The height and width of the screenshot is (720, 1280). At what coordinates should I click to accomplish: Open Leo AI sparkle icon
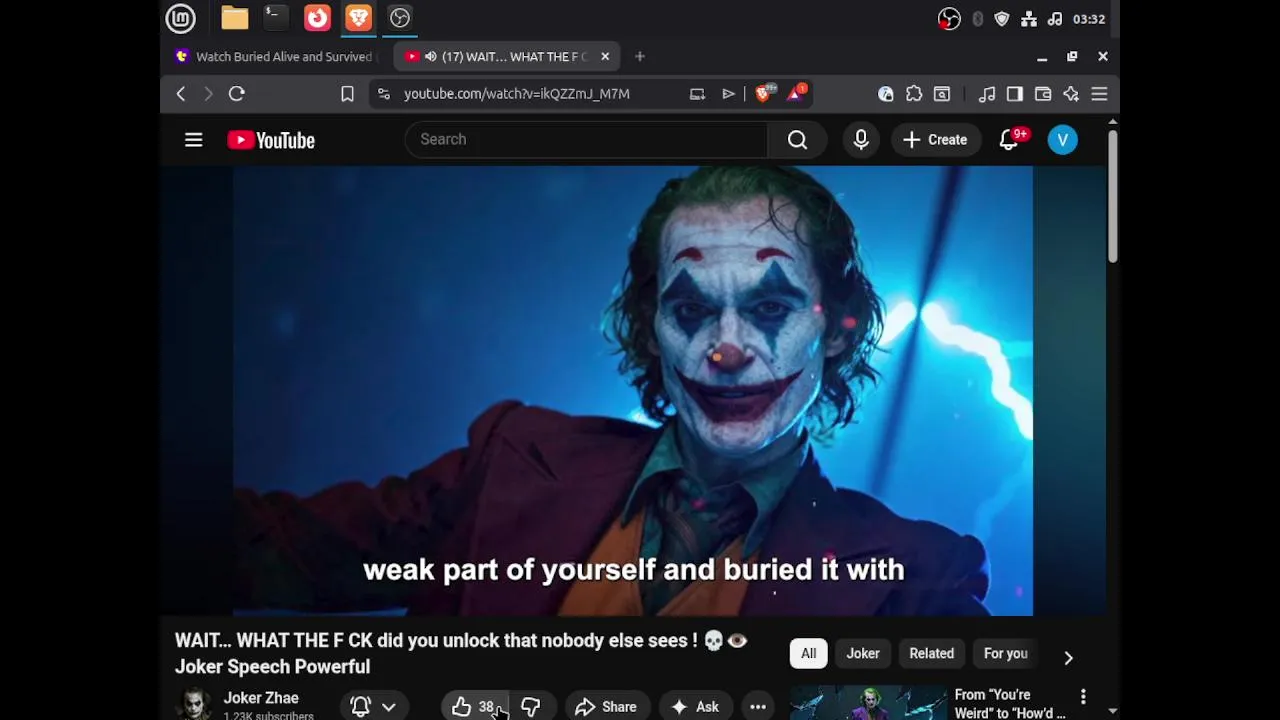point(1071,93)
